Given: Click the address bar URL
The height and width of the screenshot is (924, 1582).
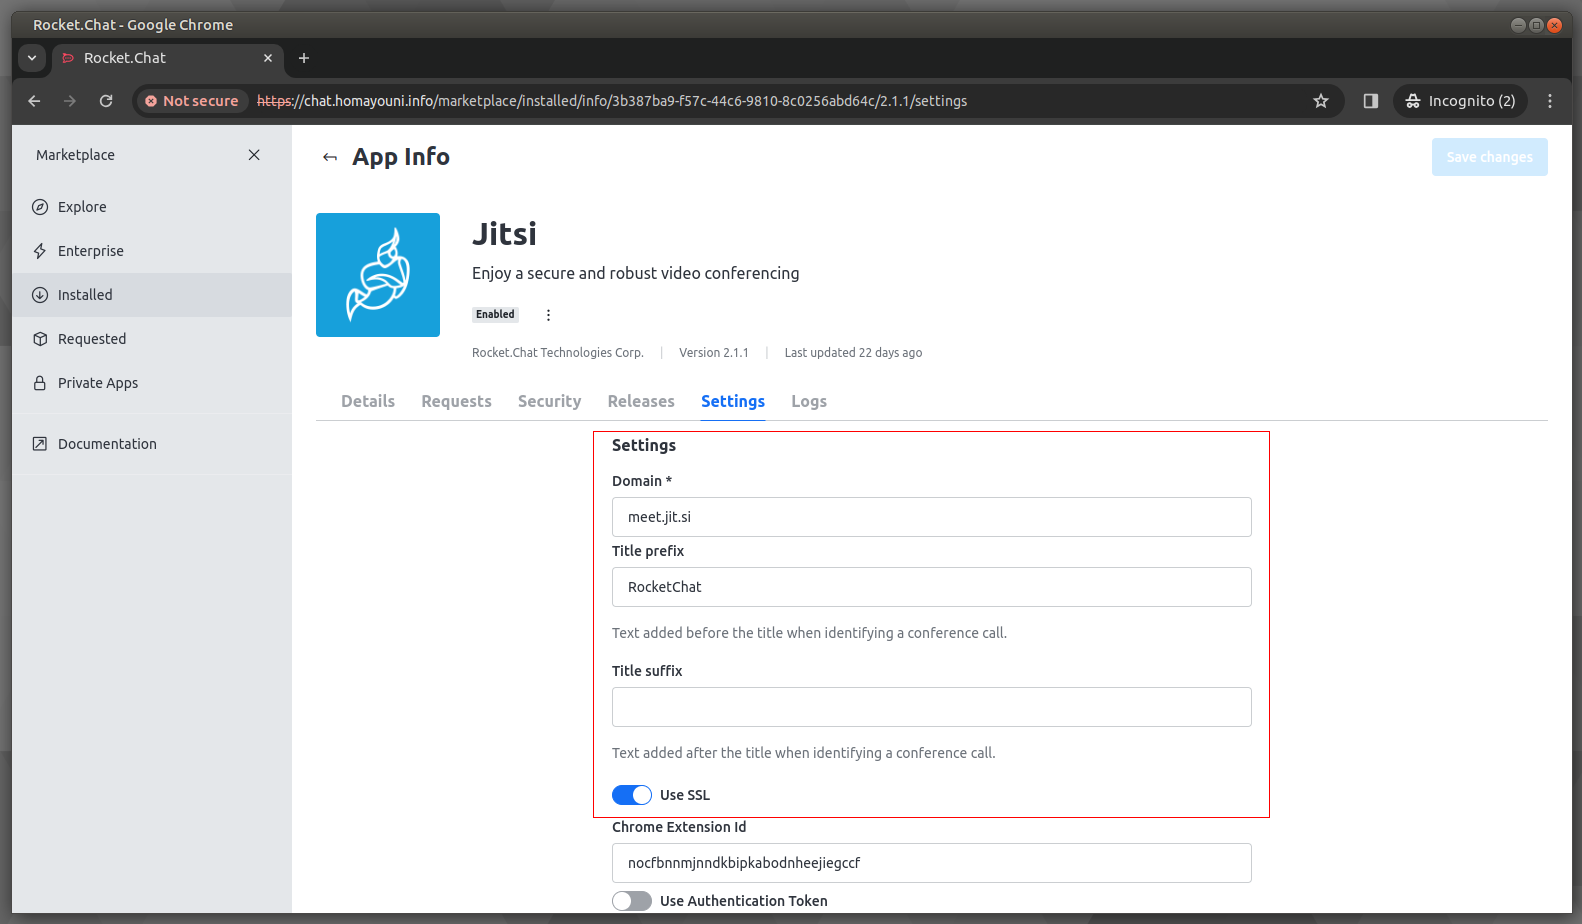Looking at the screenshot, I should 612,101.
